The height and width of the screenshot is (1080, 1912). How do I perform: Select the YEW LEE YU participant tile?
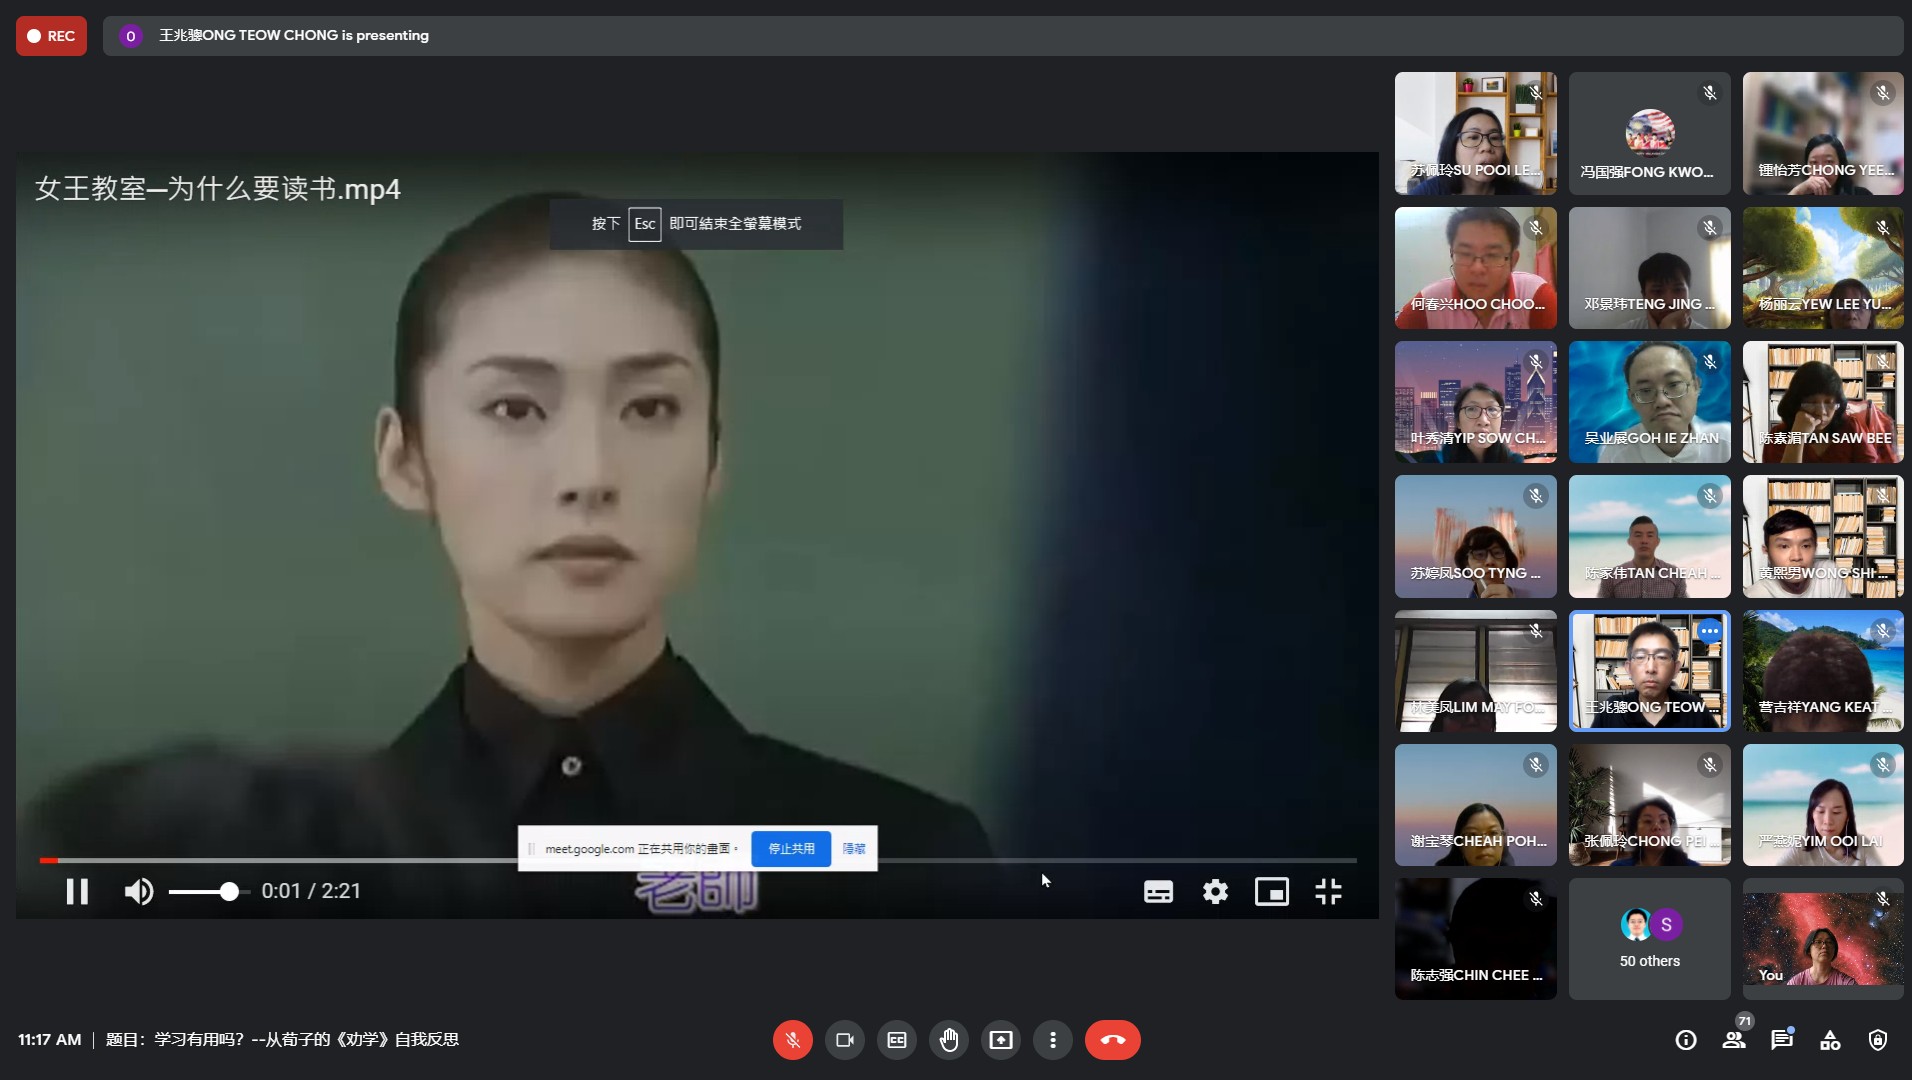coord(1823,268)
